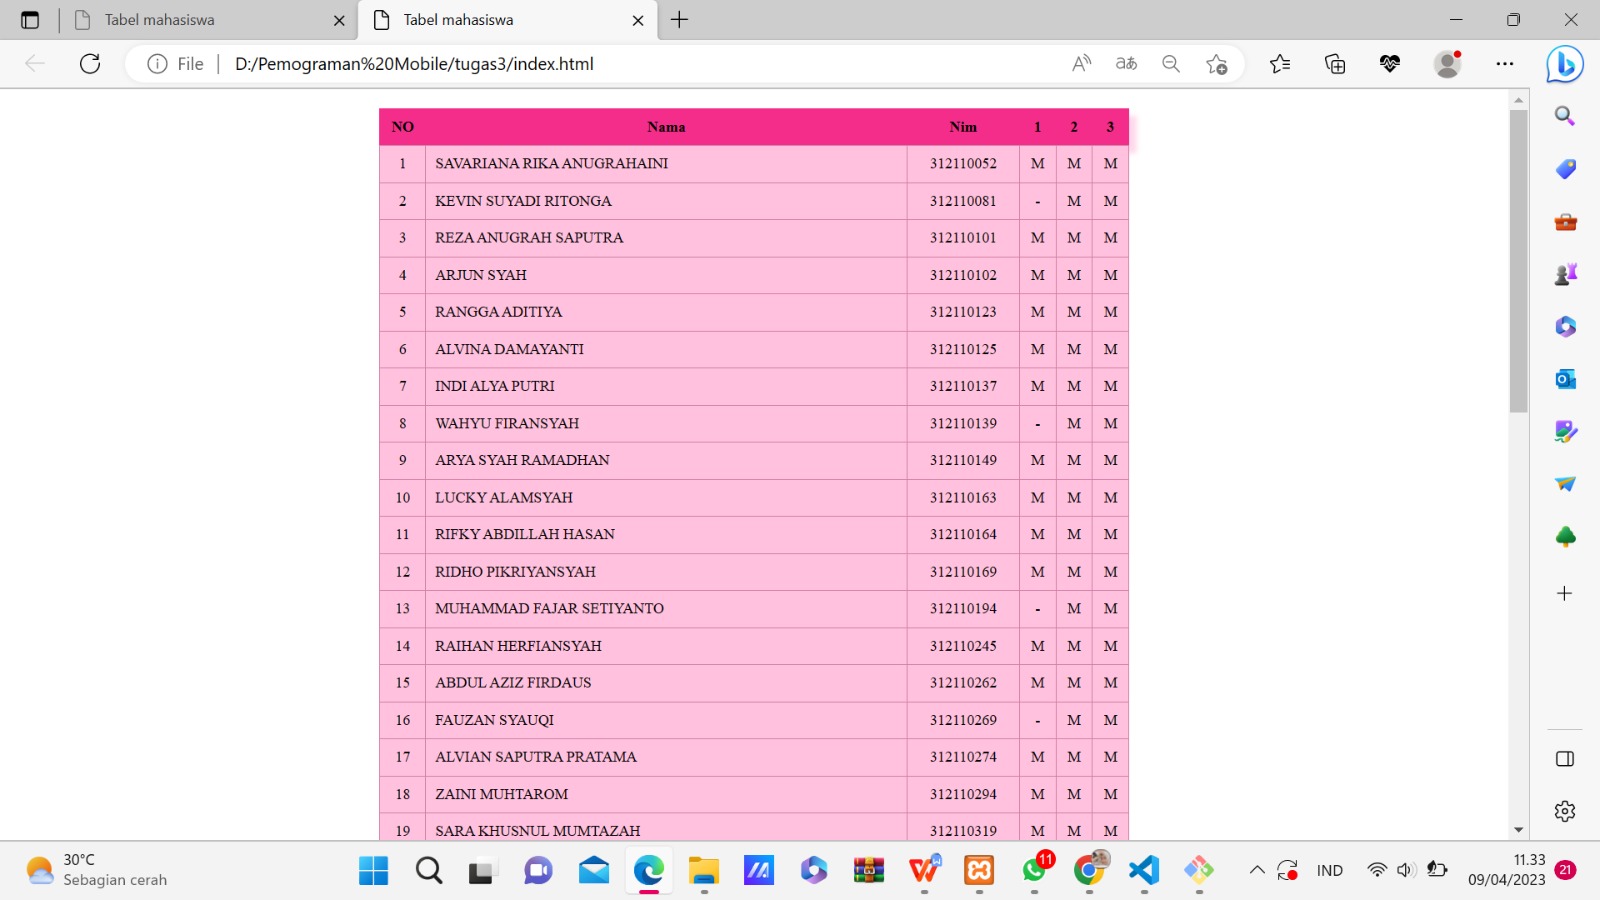Open XAMPP from the taskbar
The width and height of the screenshot is (1600, 900).
(979, 870)
